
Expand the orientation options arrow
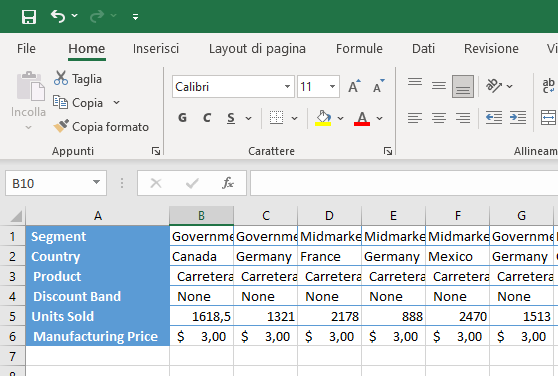510,86
